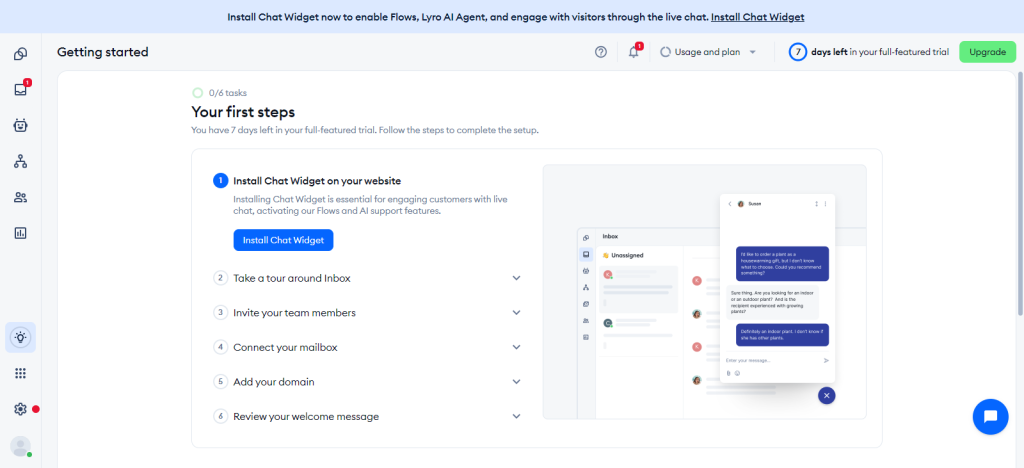Open Usage and plan dropdown

pos(708,52)
